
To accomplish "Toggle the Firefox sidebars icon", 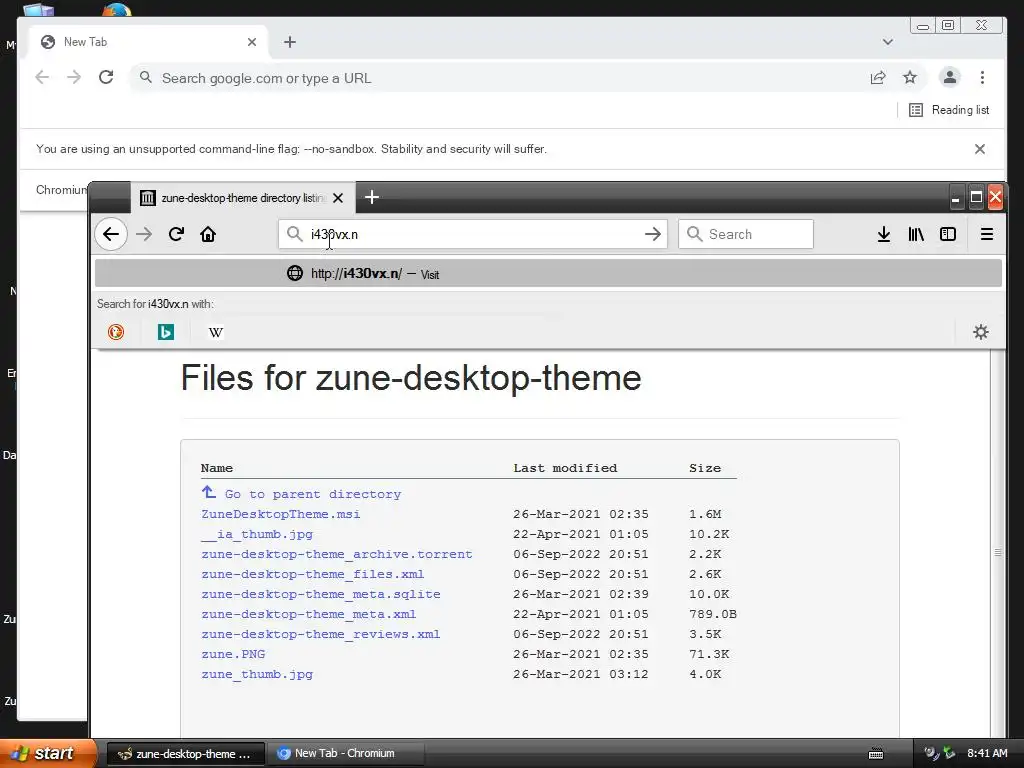I will (x=948, y=234).
